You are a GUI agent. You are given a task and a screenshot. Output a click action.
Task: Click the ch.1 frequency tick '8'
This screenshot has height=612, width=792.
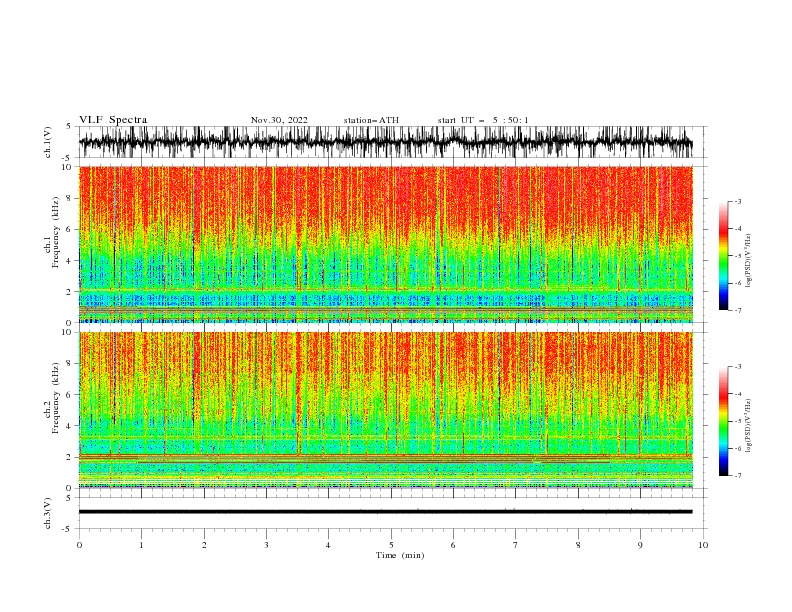click(70, 198)
